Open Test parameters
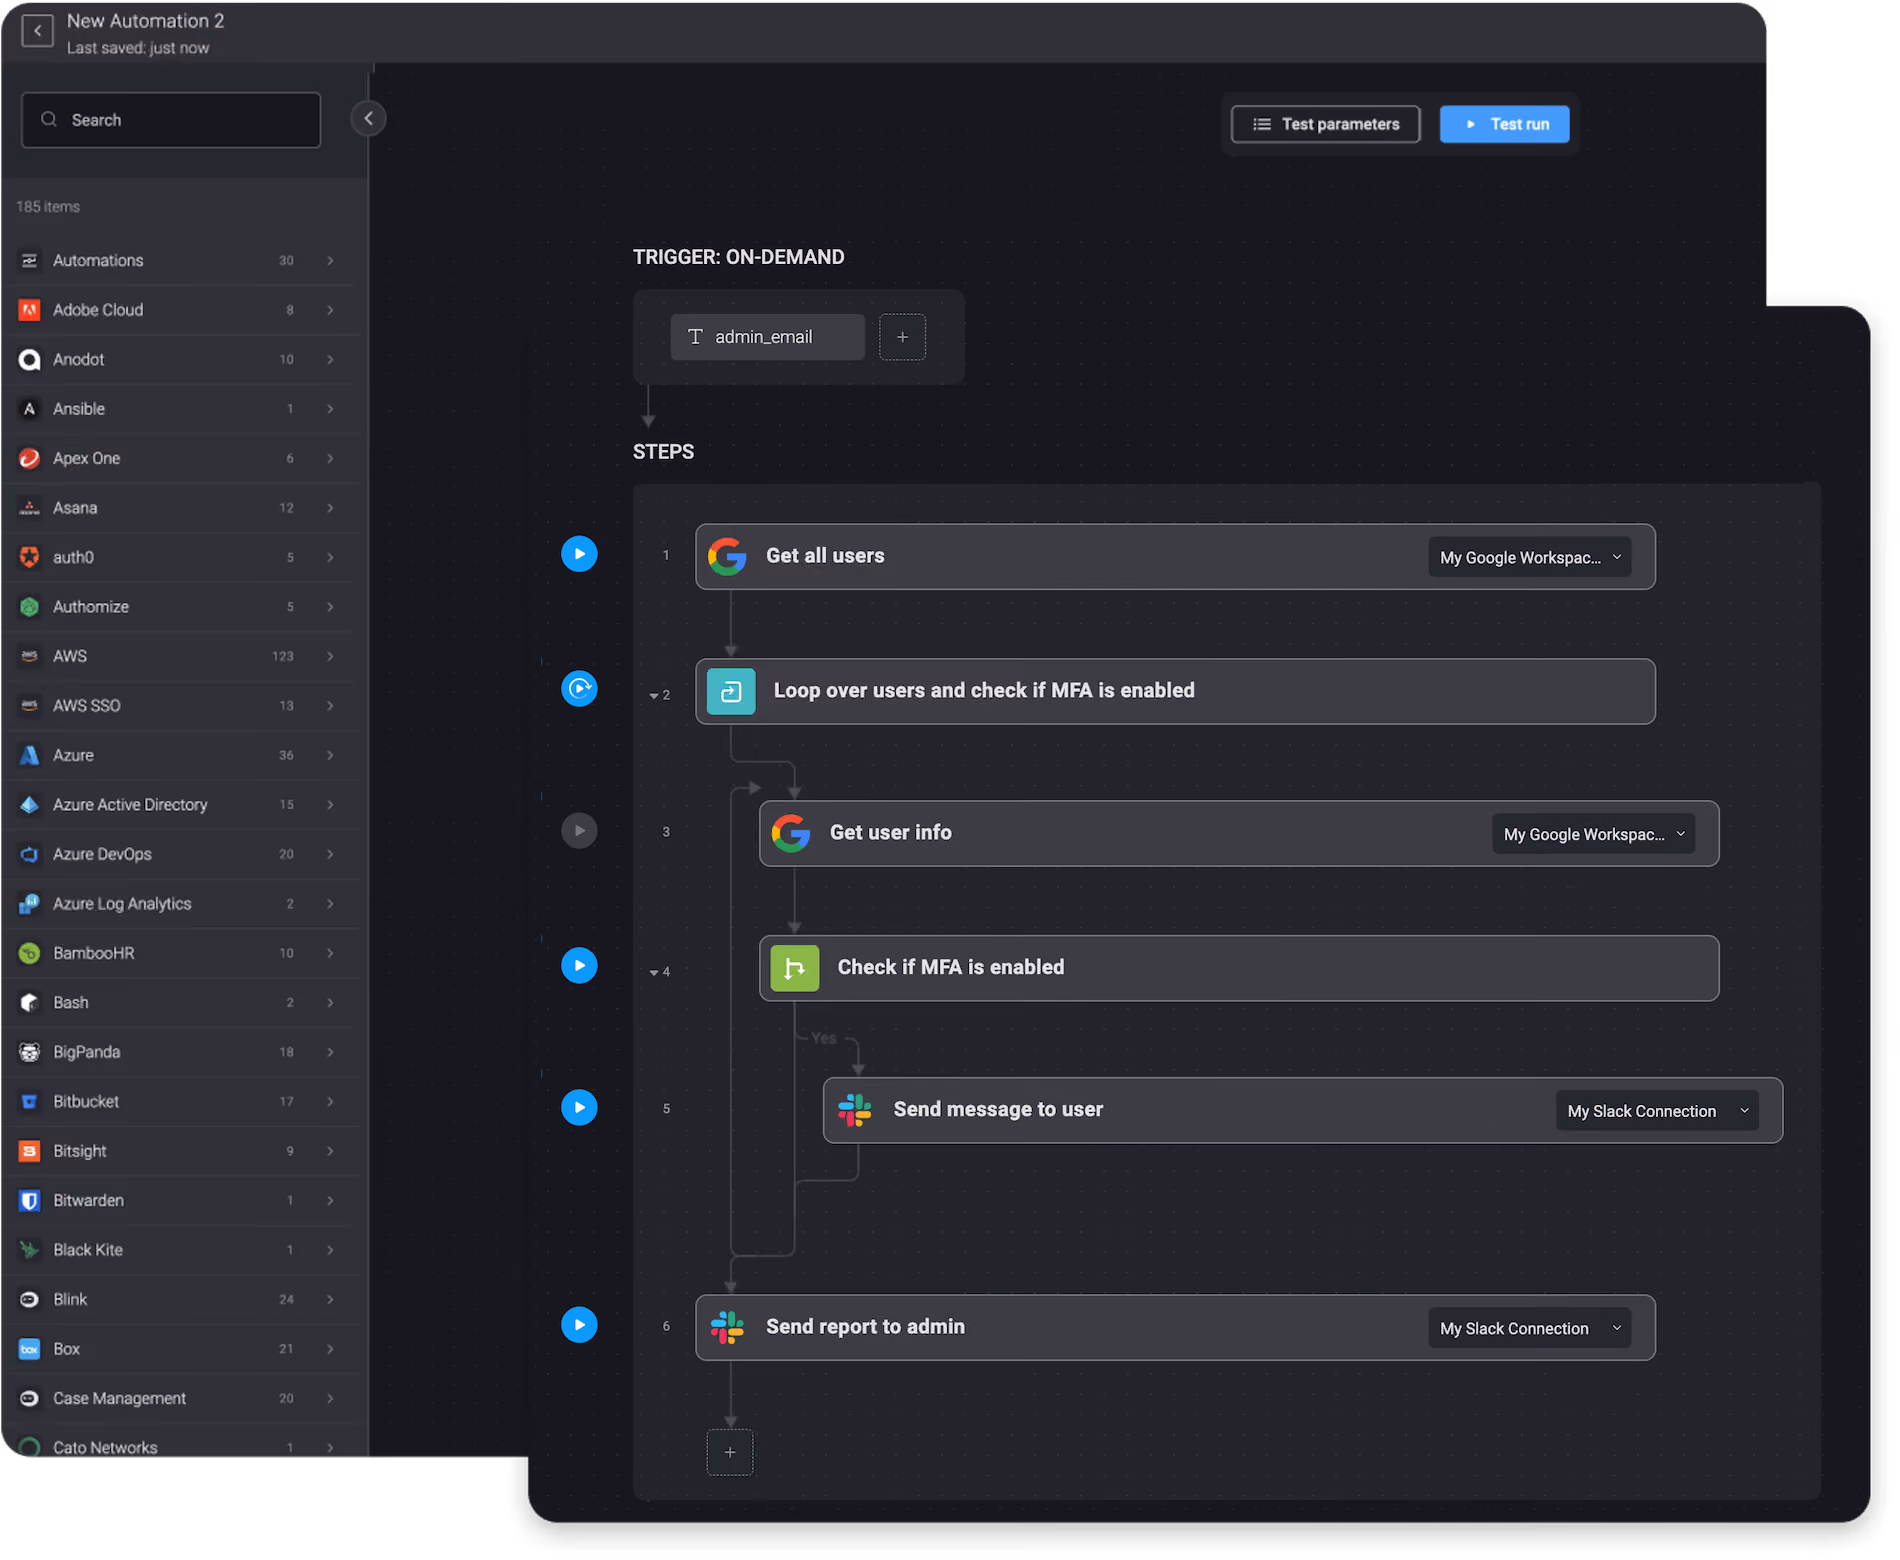Screen dimensions: 1900x1560 1325,124
